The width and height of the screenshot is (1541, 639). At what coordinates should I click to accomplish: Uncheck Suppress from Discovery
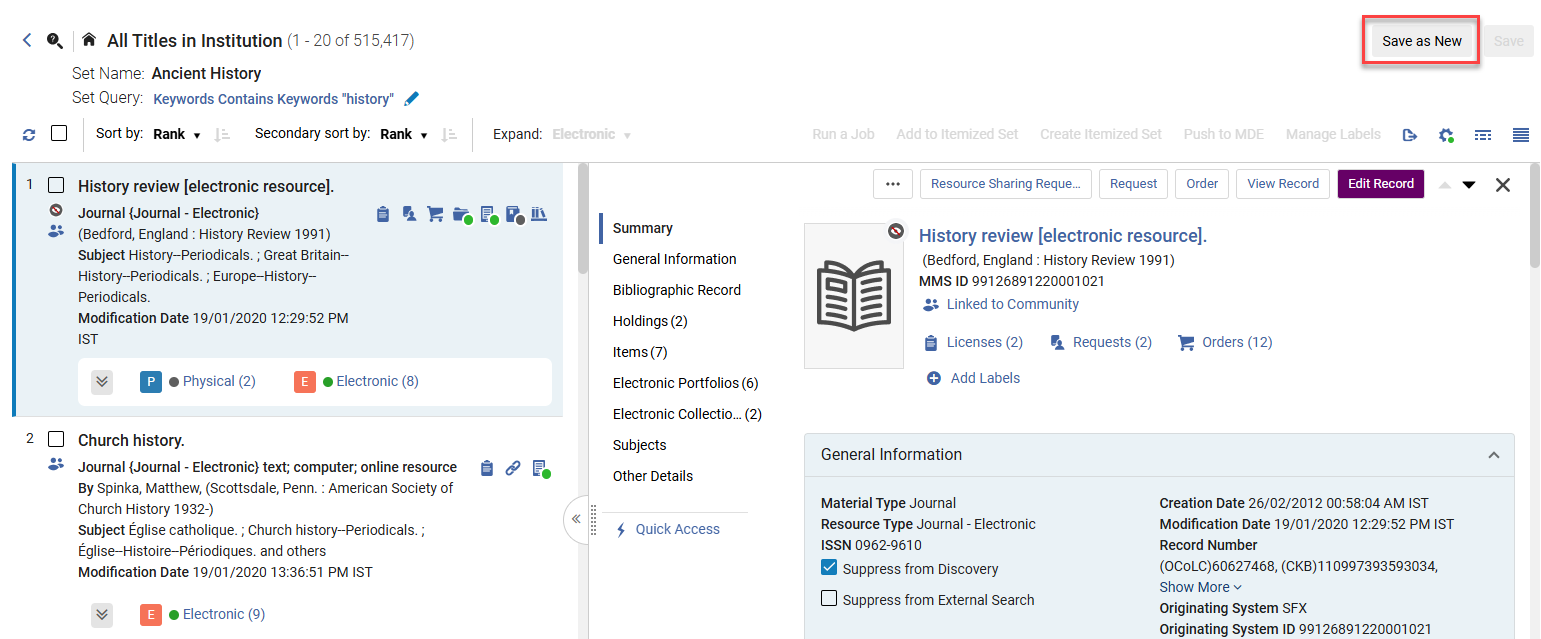[829, 568]
